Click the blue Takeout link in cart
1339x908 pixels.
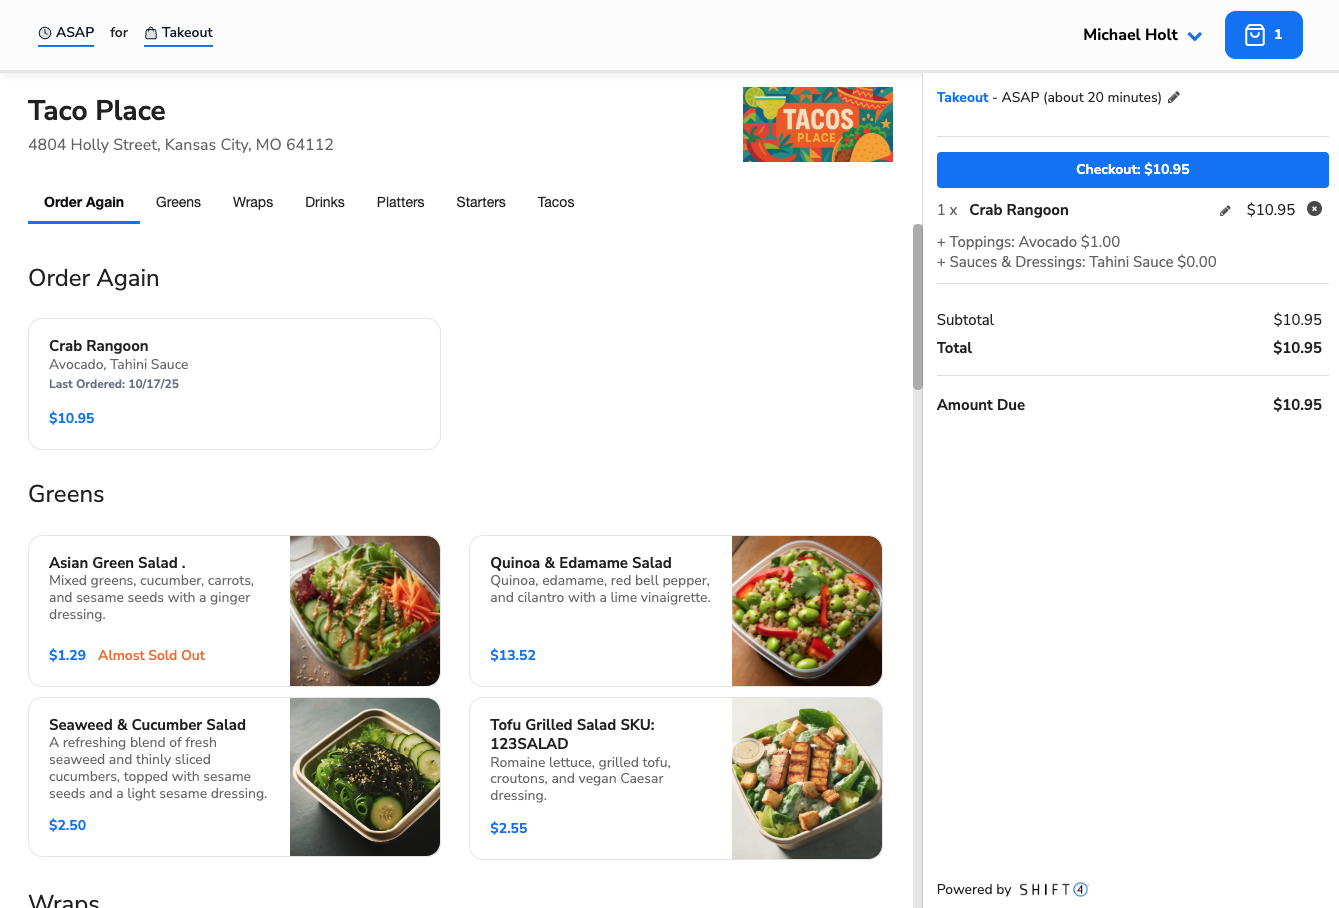click(x=962, y=97)
